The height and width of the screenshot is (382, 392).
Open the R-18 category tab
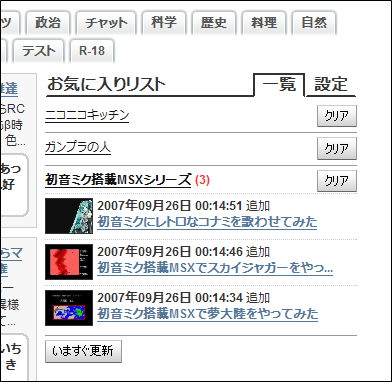point(92,51)
